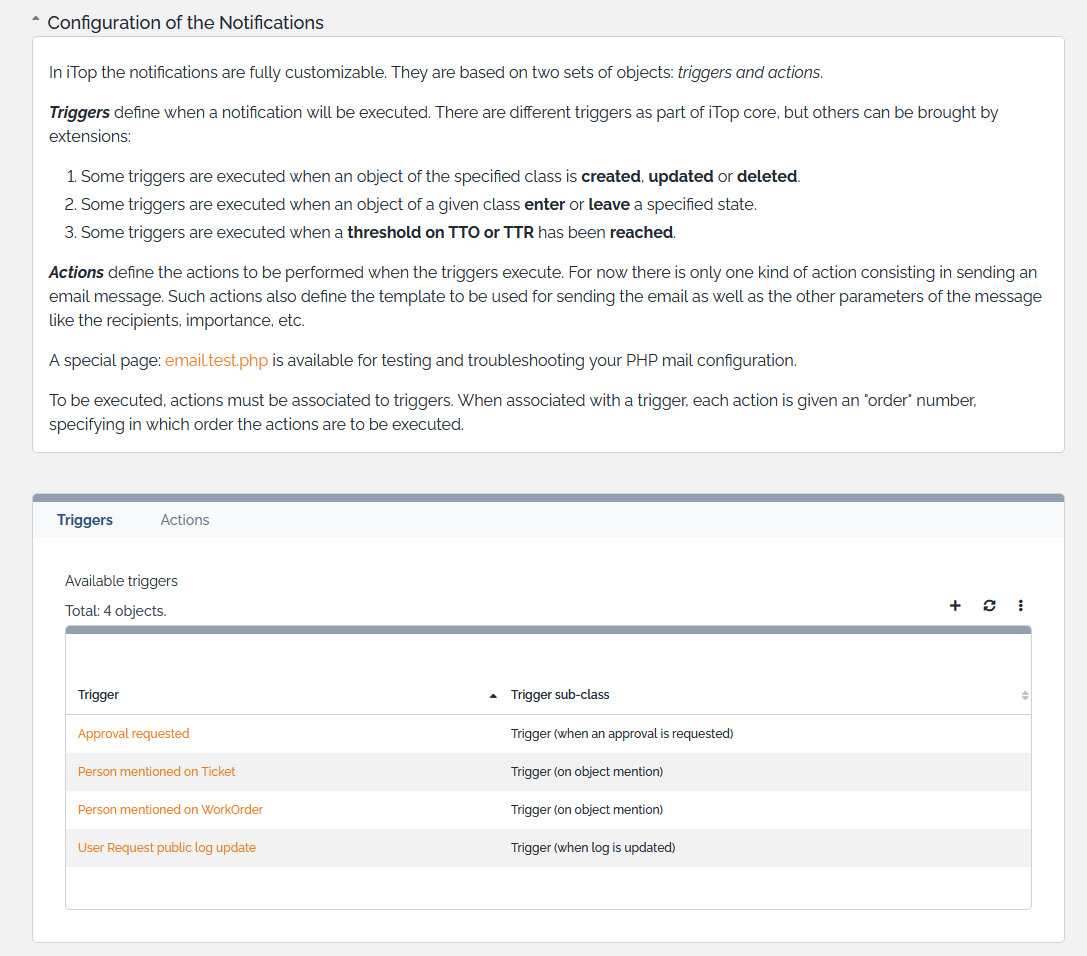Viewport: 1087px width, 956px height.
Task: Open the Person mentioned on Ticket trigger
Action: tap(156, 772)
